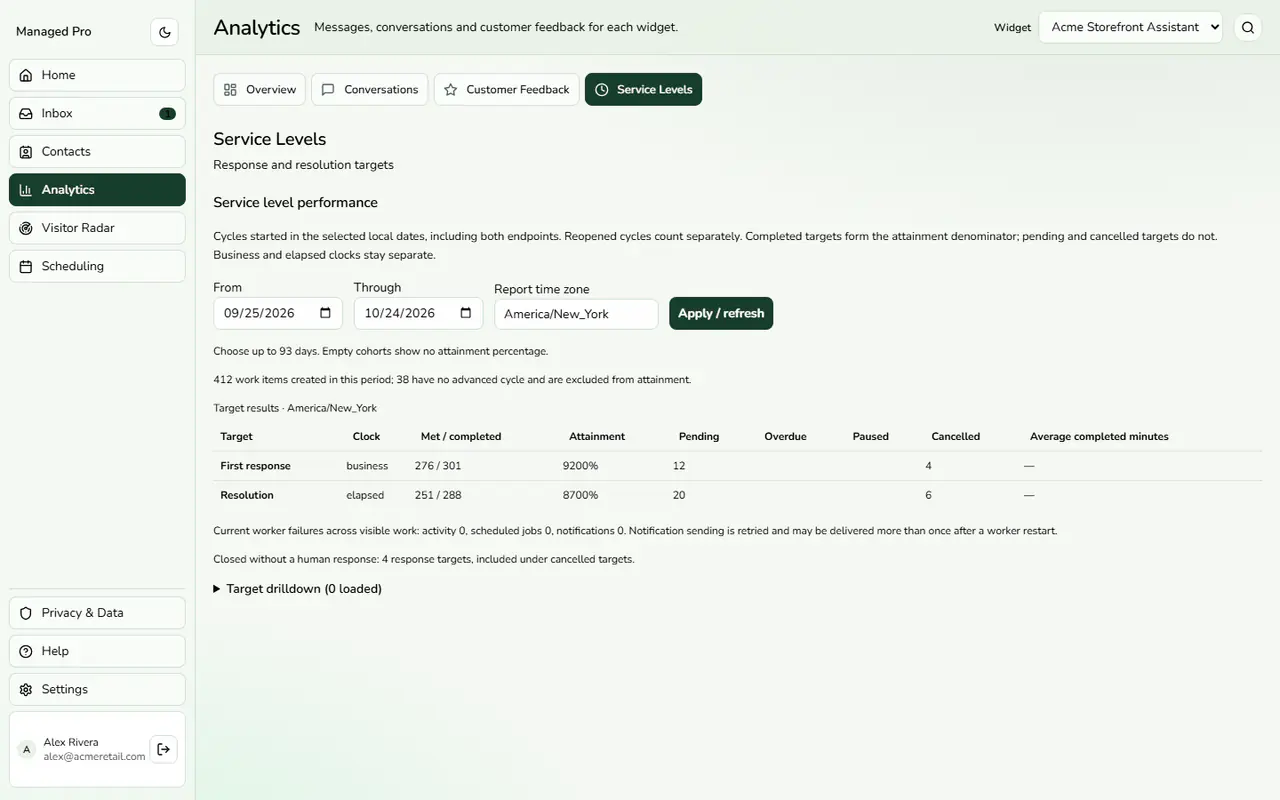Viewport: 1280px width, 800px height.
Task: Click the Home house icon in sidebar
Action: [26, 75]
